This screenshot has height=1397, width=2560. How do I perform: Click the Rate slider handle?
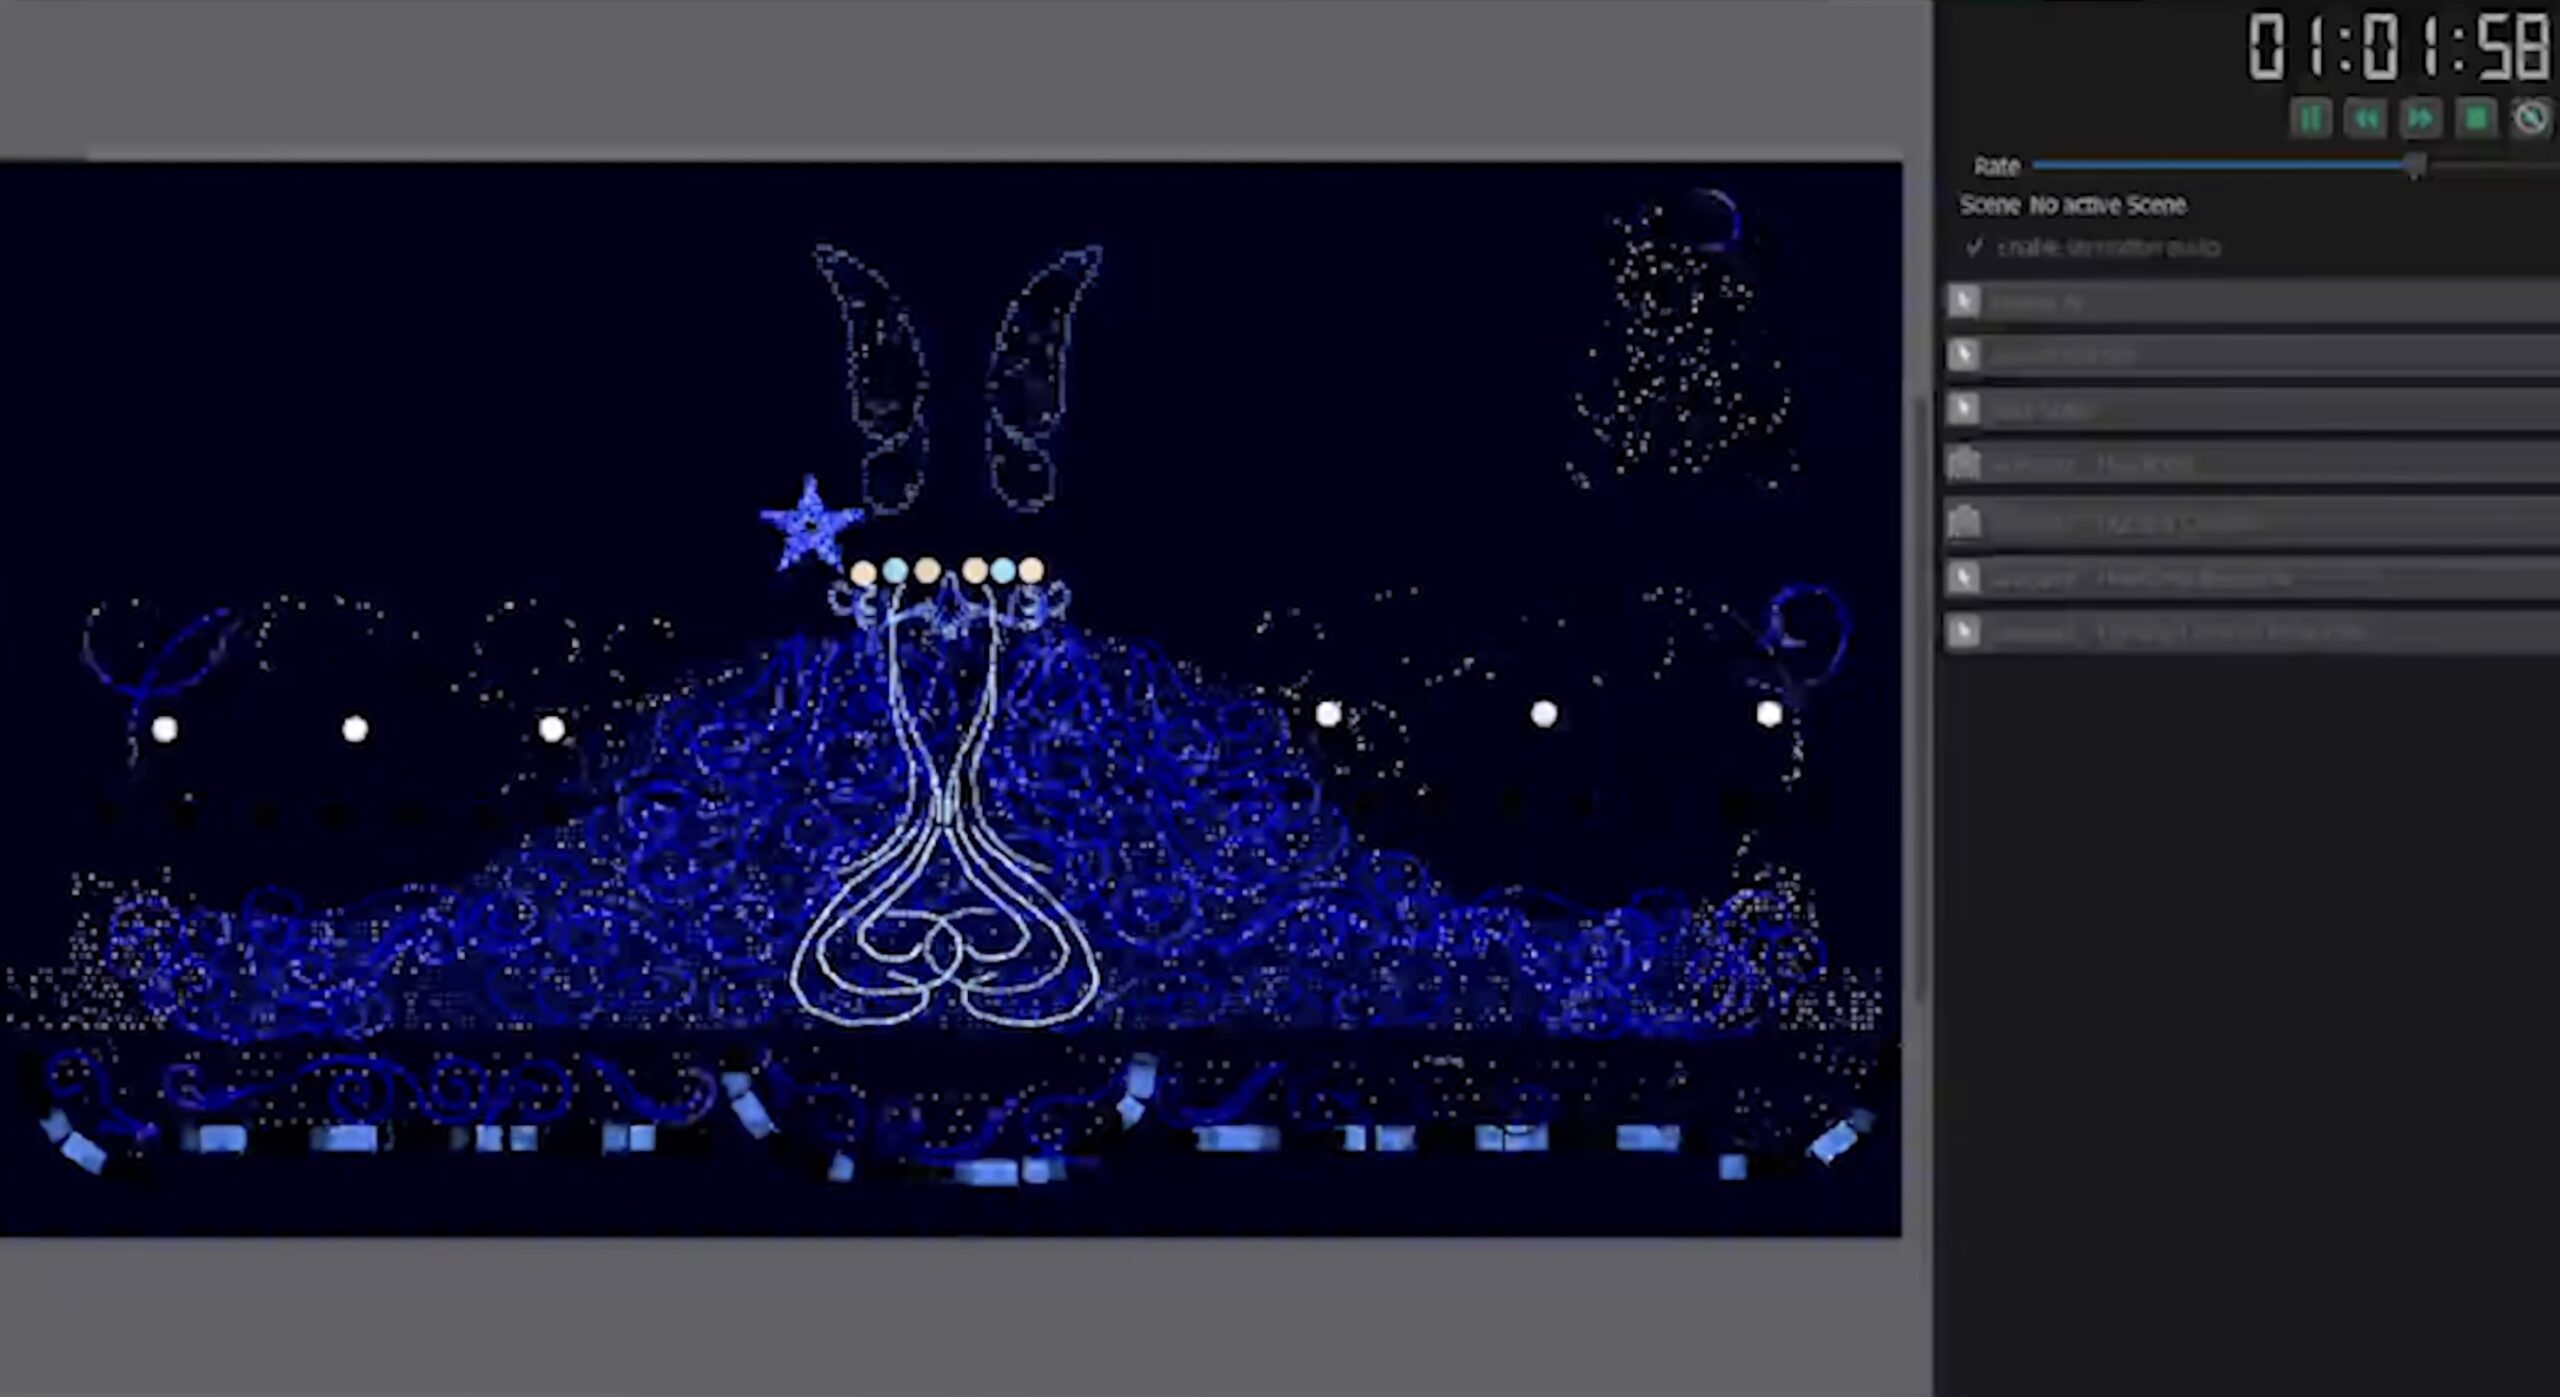pyautogui.click(x=2415, y=165)
